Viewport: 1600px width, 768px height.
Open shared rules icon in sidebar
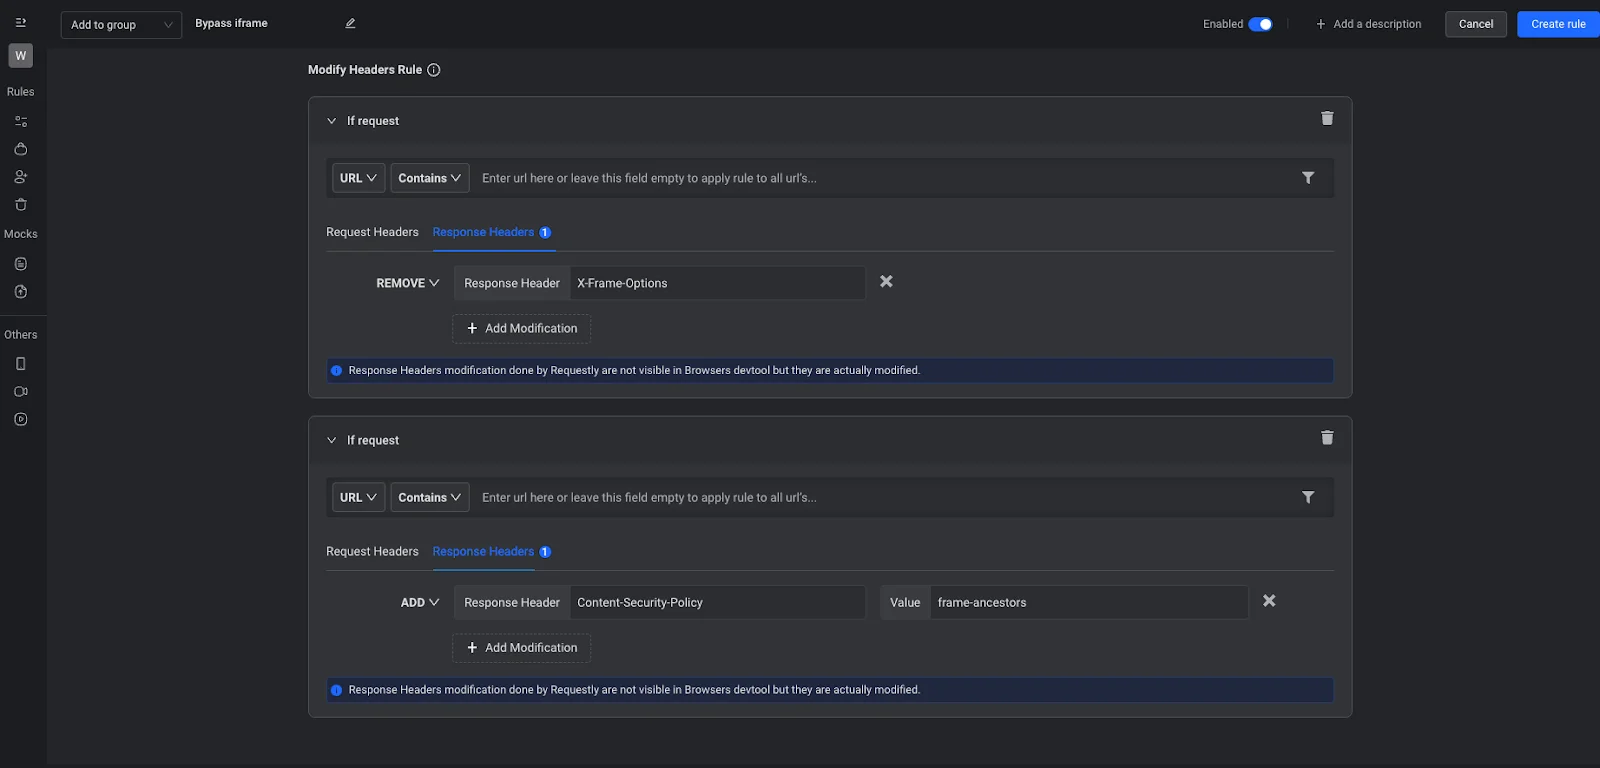pos(20,177)
